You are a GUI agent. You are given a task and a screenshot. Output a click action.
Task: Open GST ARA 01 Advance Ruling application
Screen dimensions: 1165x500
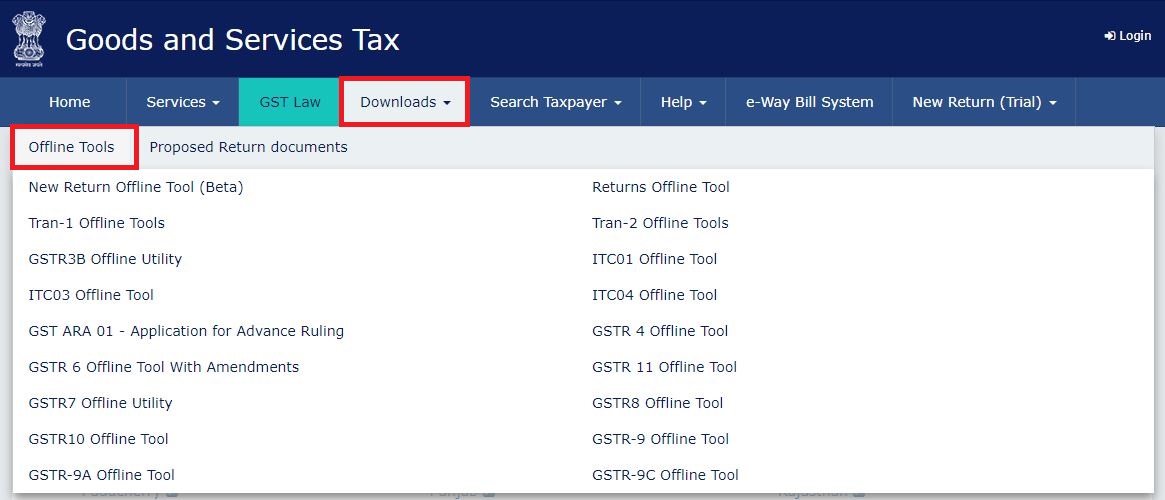click(x=186, y=331)
